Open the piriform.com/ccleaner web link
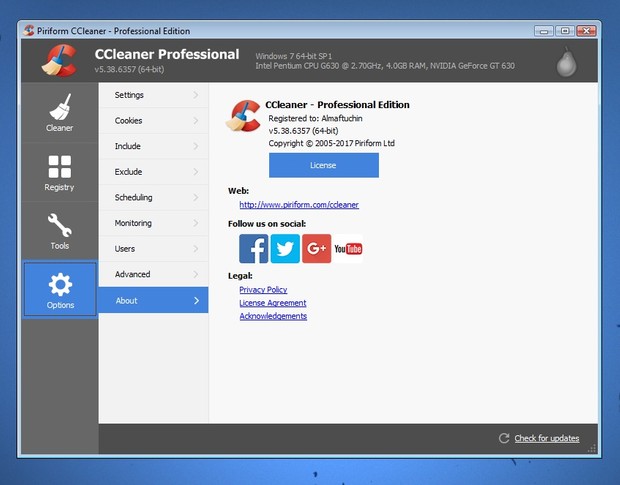The height and width of the screenshot is (485, 620). (x=299, y=205)
